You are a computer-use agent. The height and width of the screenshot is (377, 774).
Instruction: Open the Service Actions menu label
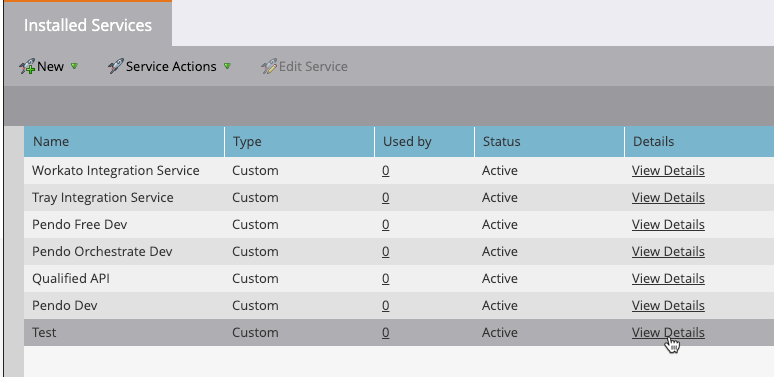[x=171, y=66]
